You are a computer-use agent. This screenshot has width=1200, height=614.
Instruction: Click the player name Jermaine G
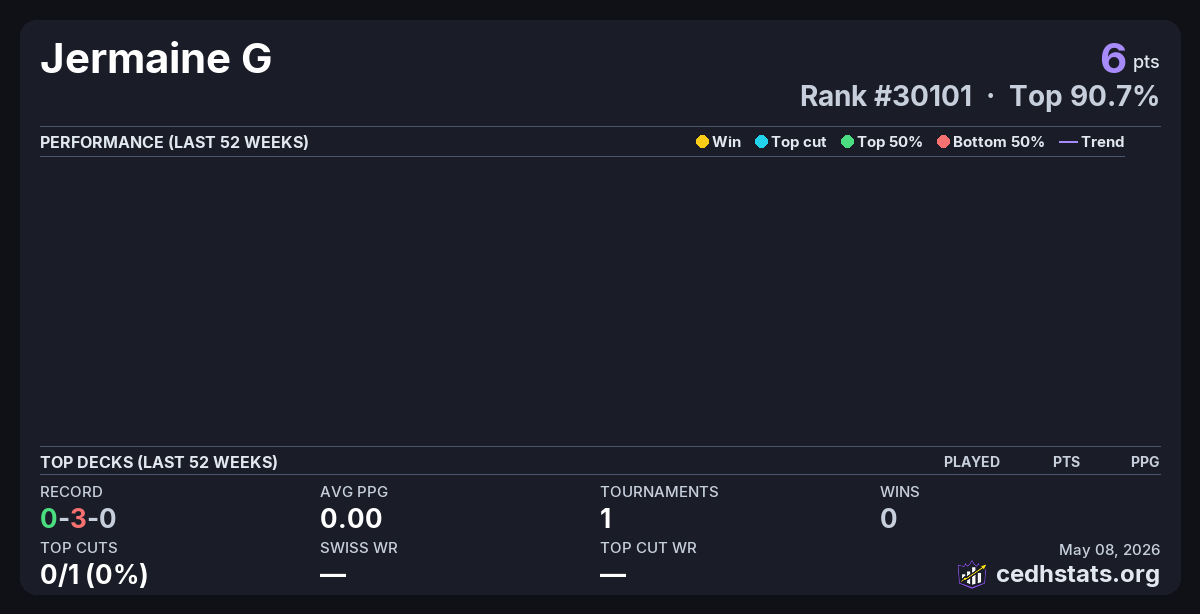coord(156,60)
